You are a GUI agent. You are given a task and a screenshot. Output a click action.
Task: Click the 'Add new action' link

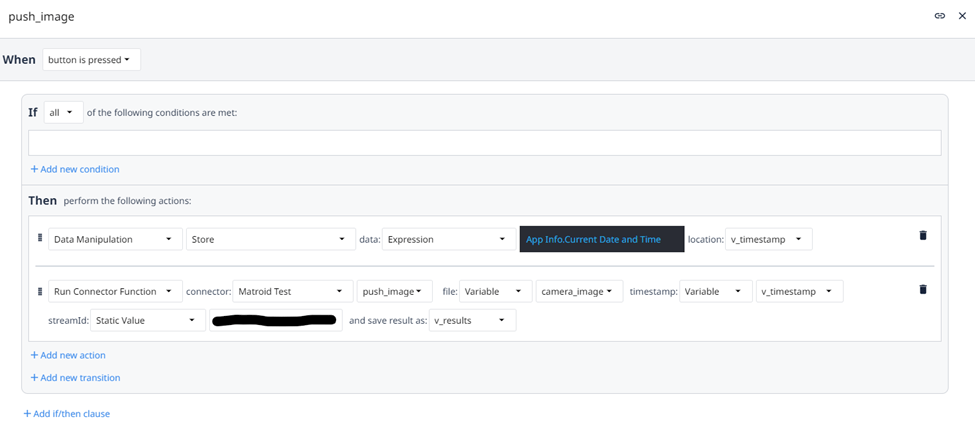tap(68, 355)
